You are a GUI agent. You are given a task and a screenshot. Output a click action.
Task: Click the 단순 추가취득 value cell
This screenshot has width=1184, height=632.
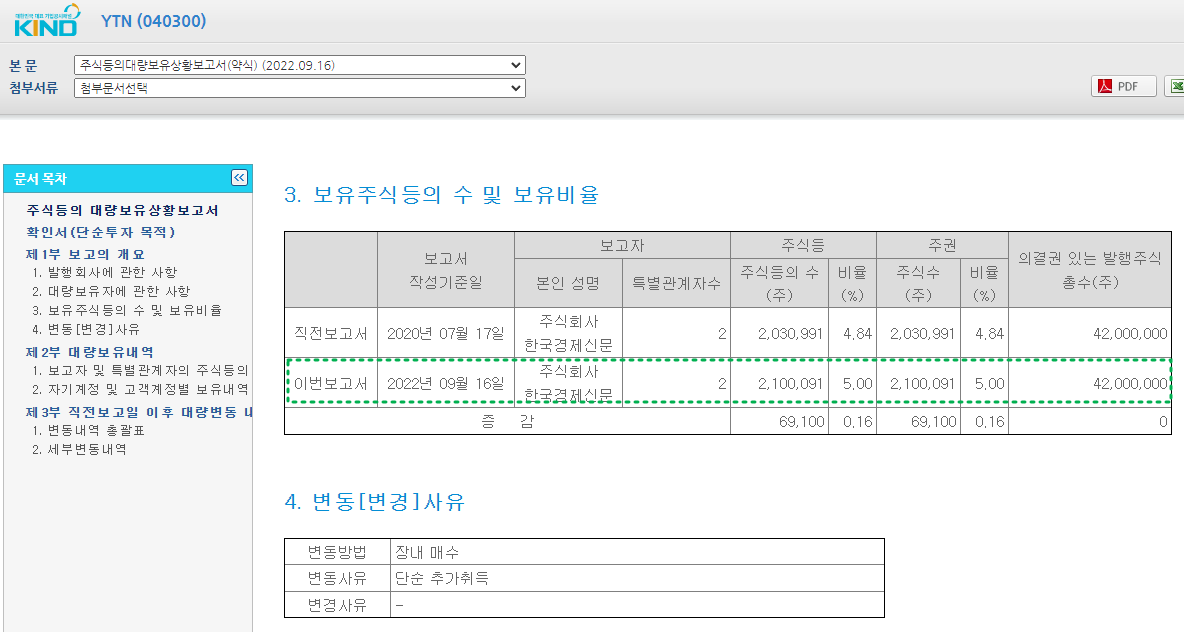[x=637, y=578]
